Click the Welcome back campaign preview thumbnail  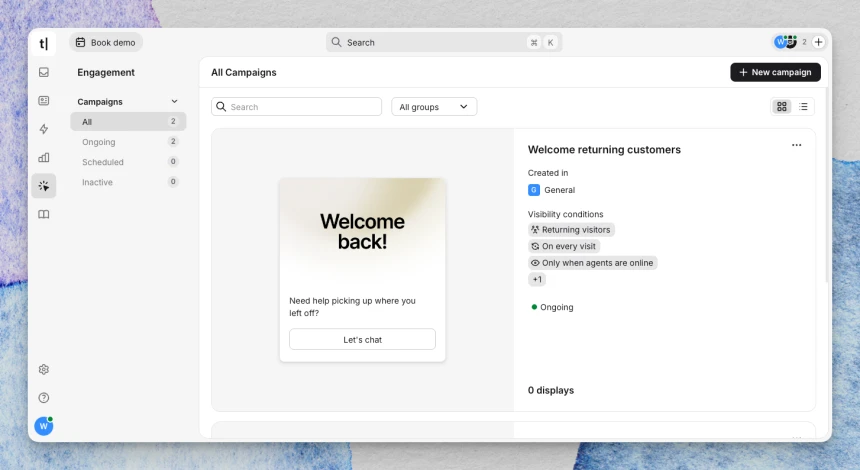(x=363, y=270)
